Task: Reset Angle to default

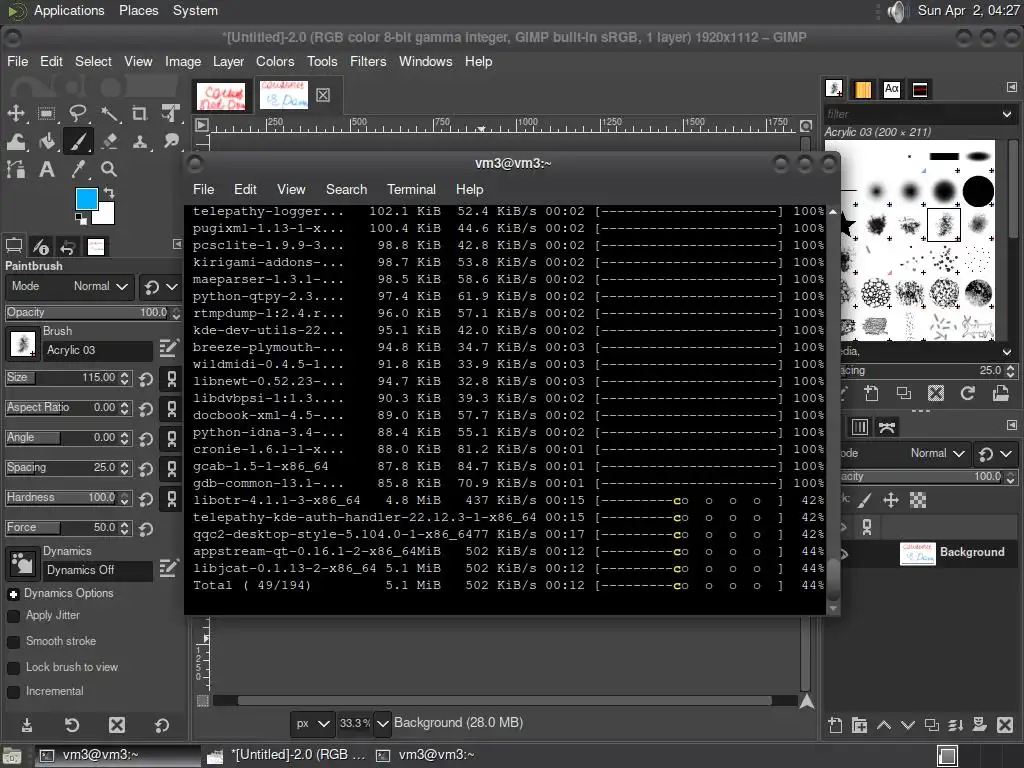Action: (x=146, y=439)
